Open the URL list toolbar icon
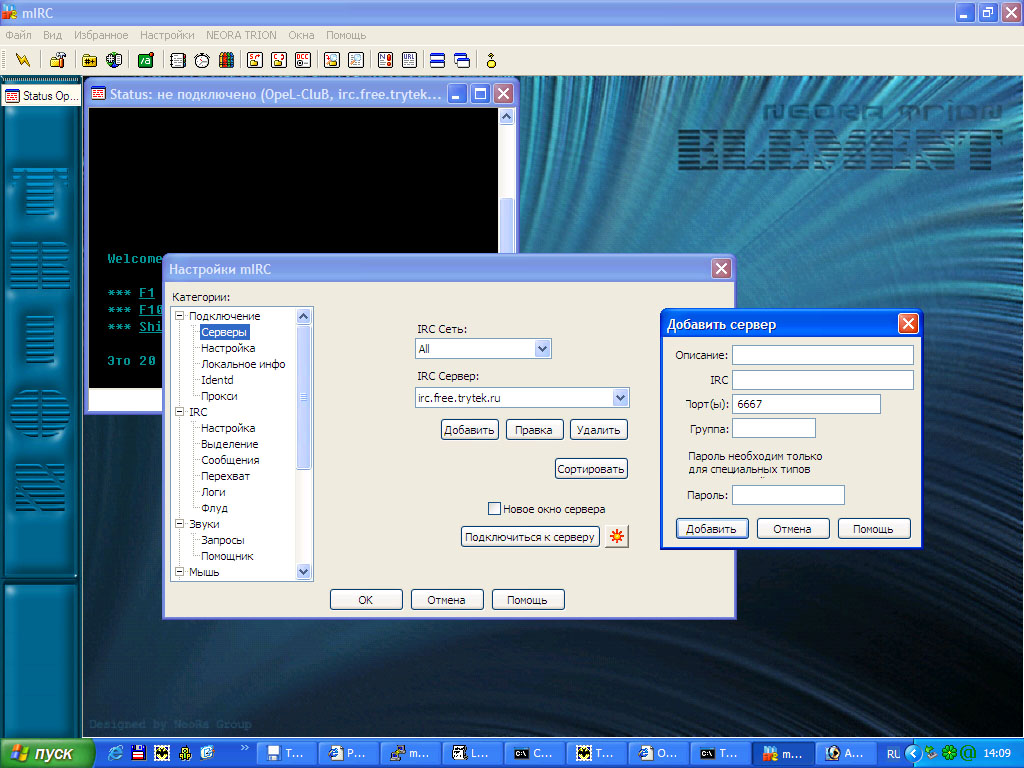This screenshot has width=1024, height=768. pos(409,61)
